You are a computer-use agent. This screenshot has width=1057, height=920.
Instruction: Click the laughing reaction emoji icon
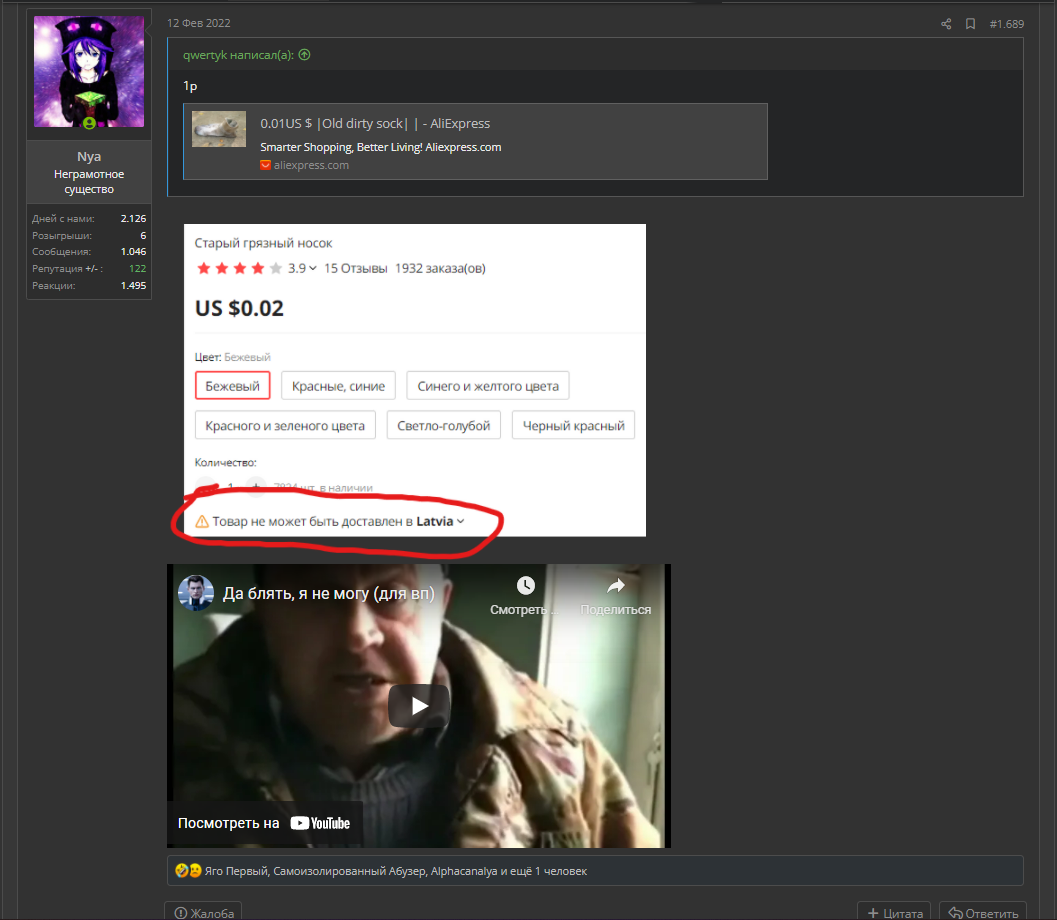(x=181, y=870)
